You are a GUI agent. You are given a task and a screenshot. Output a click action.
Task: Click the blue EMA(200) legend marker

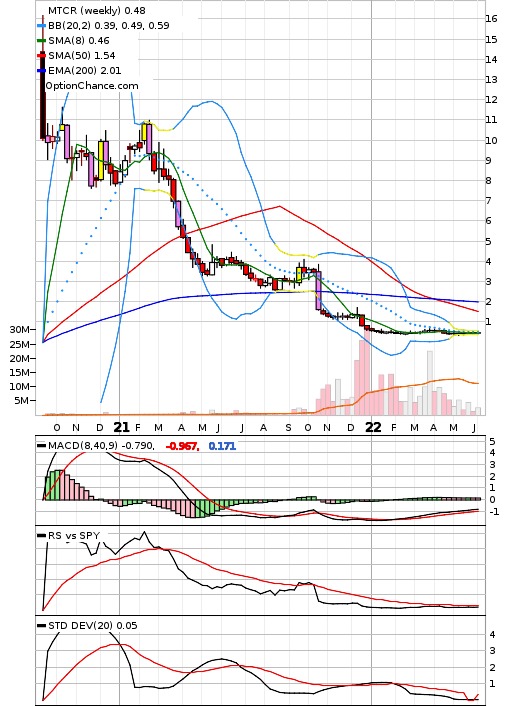(x=41, y=70)
